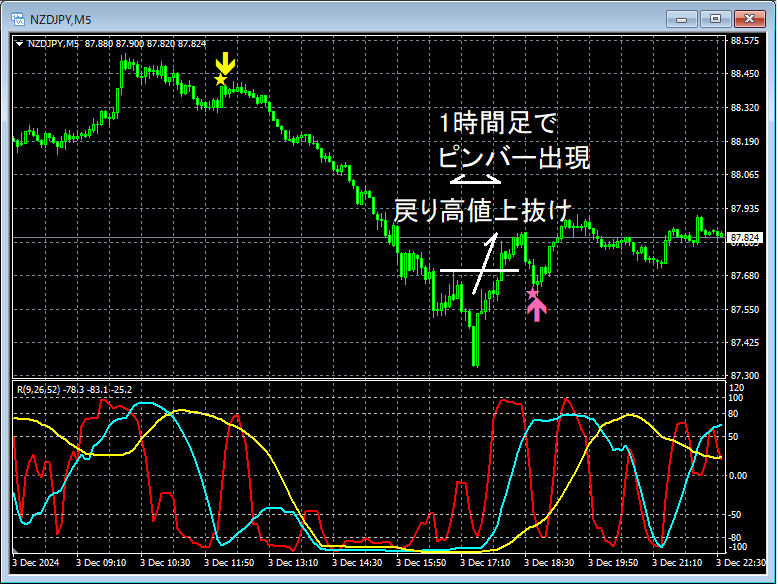Click price scale value 88.320
778x584 pixels.
(745, 108)
